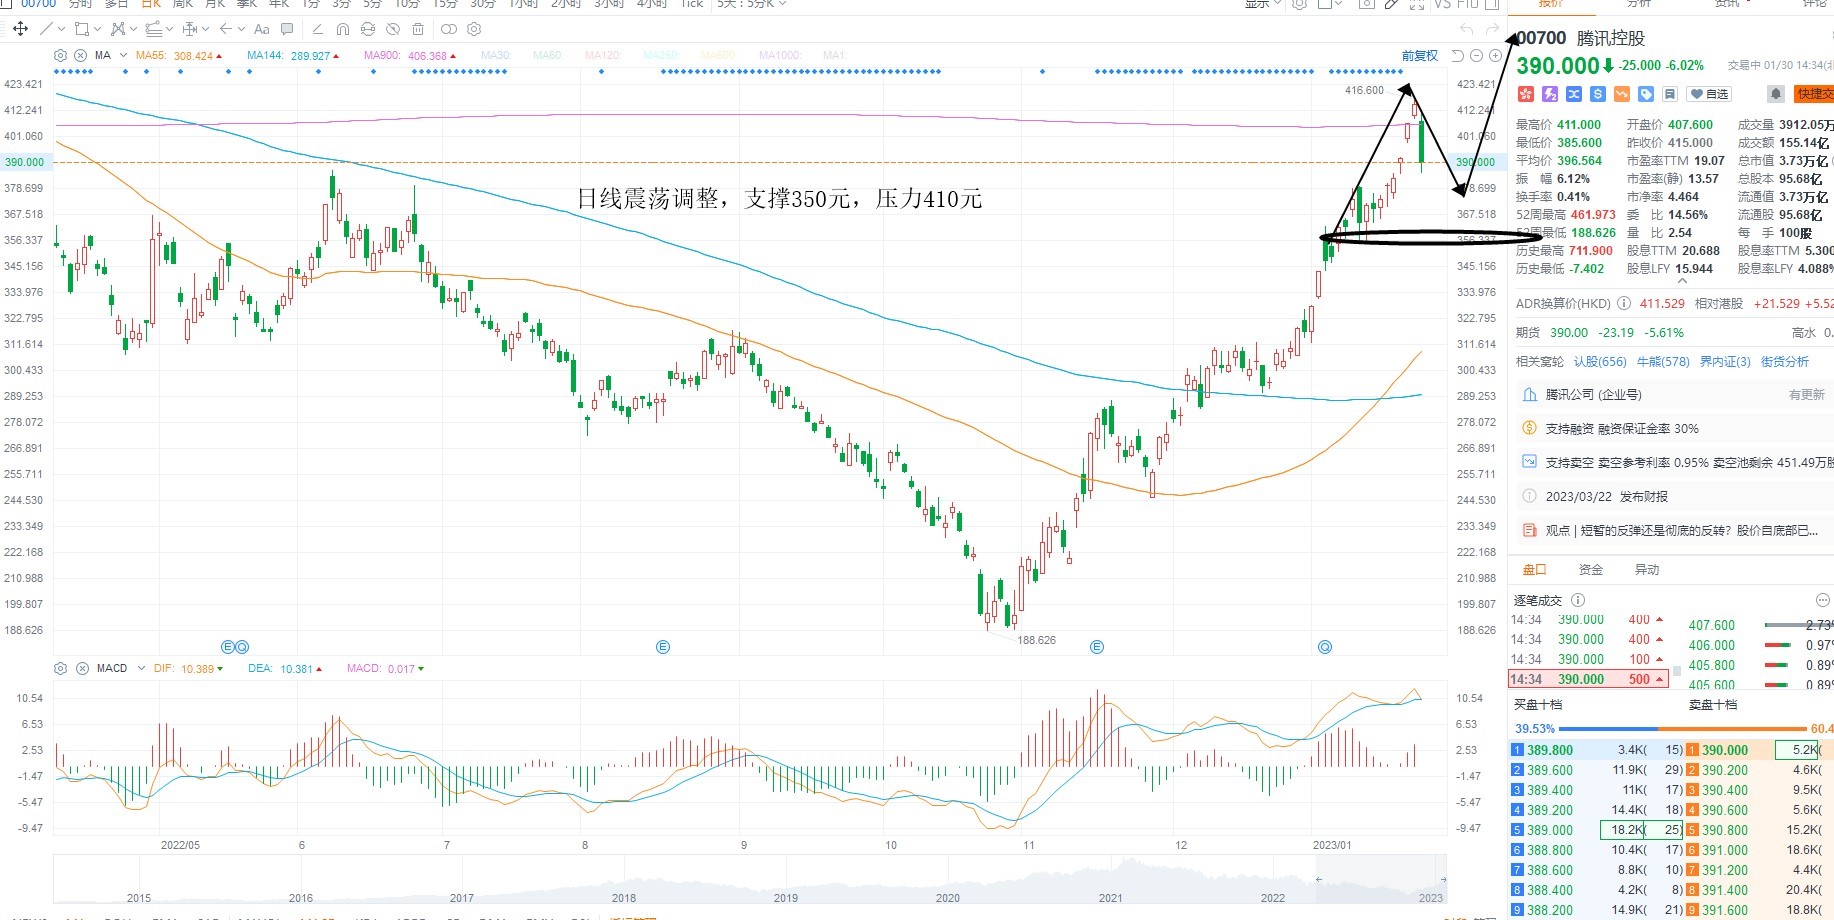The image size is (1834, 920).
Task: Expand the channel tool options arrow
Action: pos(169,29)
